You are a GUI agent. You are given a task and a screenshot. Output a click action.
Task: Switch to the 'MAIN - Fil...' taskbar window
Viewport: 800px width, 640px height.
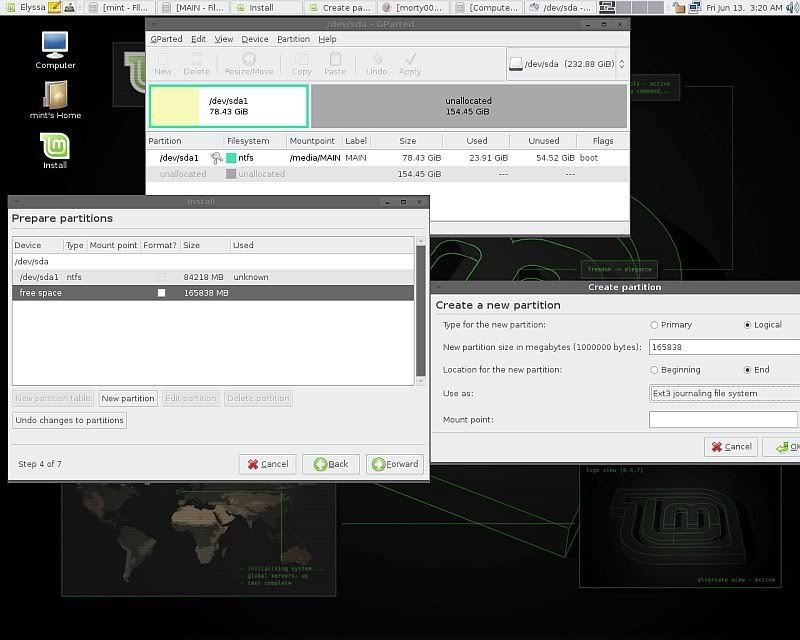tap(193, 8)
